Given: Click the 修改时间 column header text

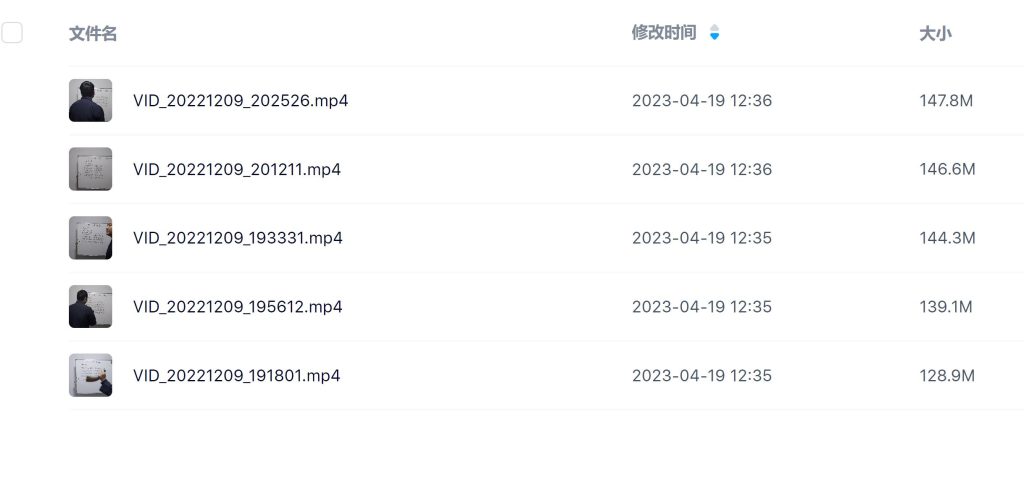Looking at the screenshot, I should [664, 33].
